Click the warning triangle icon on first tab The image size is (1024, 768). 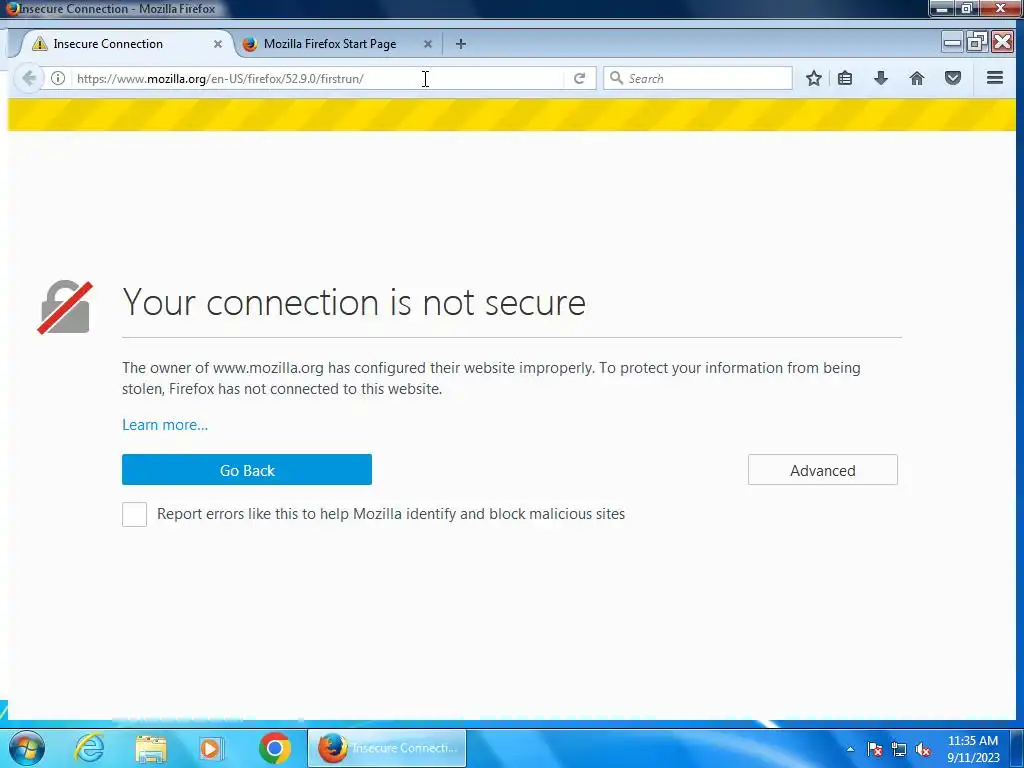(x=40, y=44)
